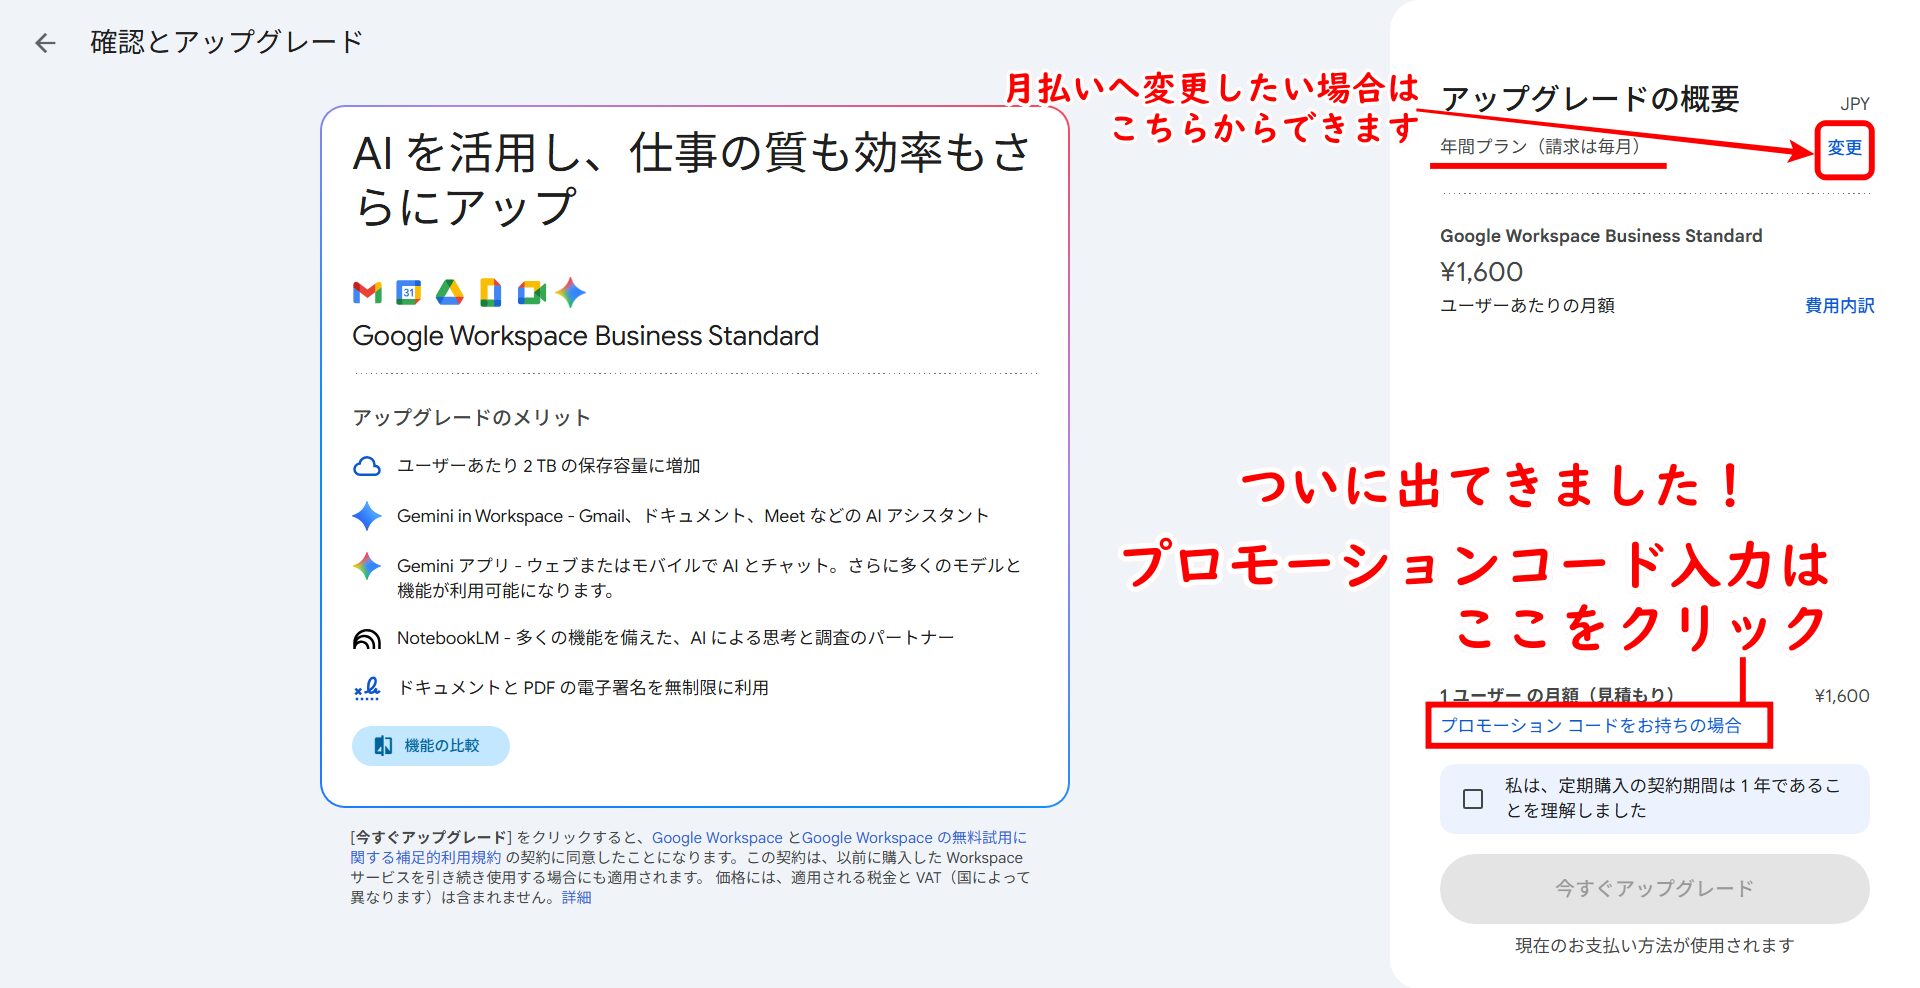Click the Google Calendar icon
Viewport: 1920px width, 988px height.
408,292
